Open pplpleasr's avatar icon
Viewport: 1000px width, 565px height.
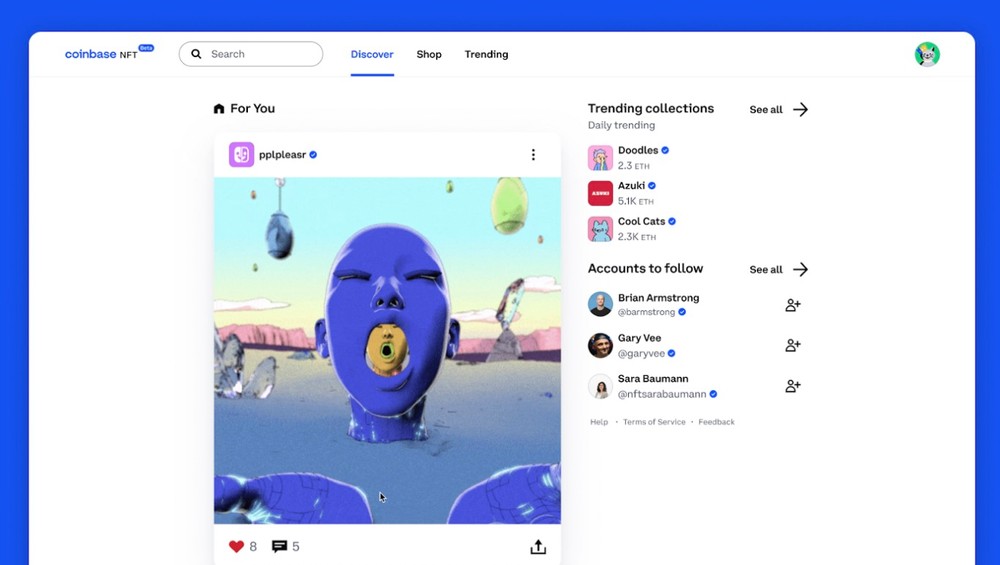(x=241, y=154)
